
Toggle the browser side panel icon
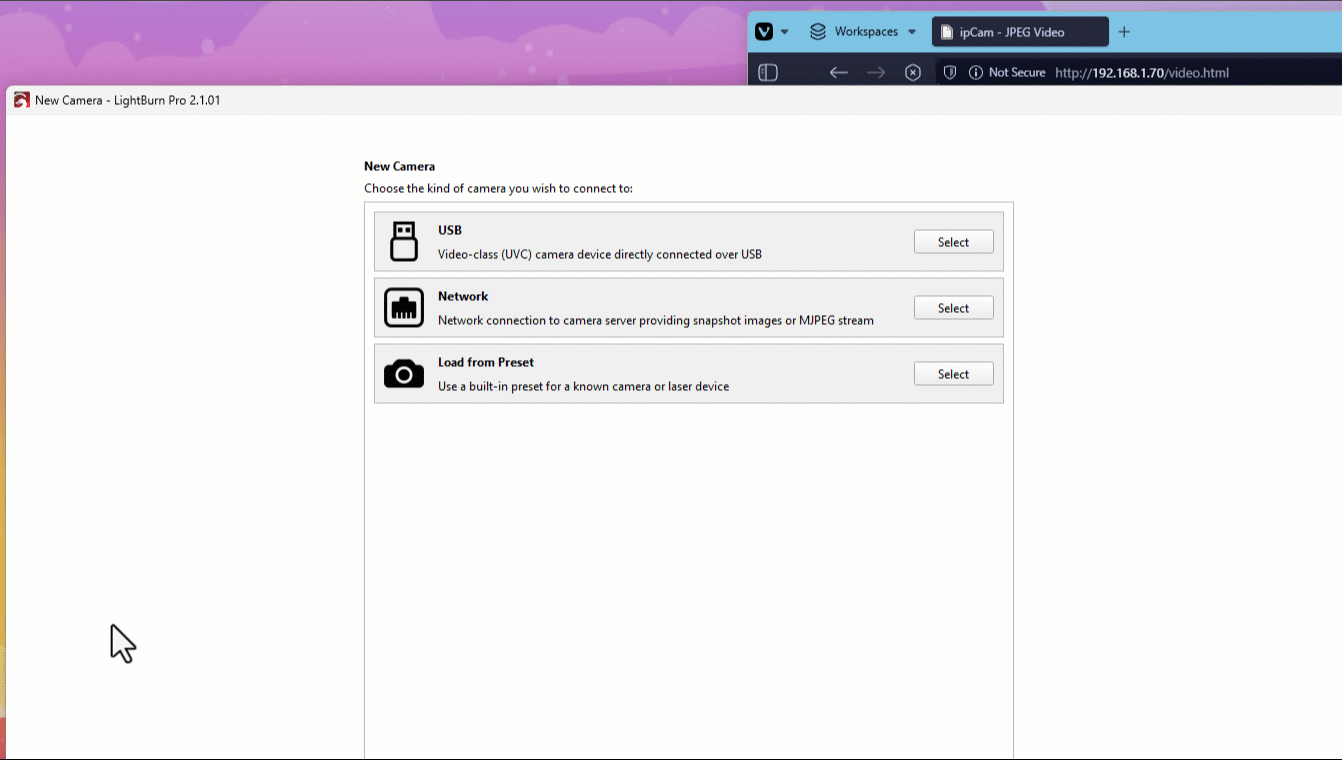tap(768, 72)
